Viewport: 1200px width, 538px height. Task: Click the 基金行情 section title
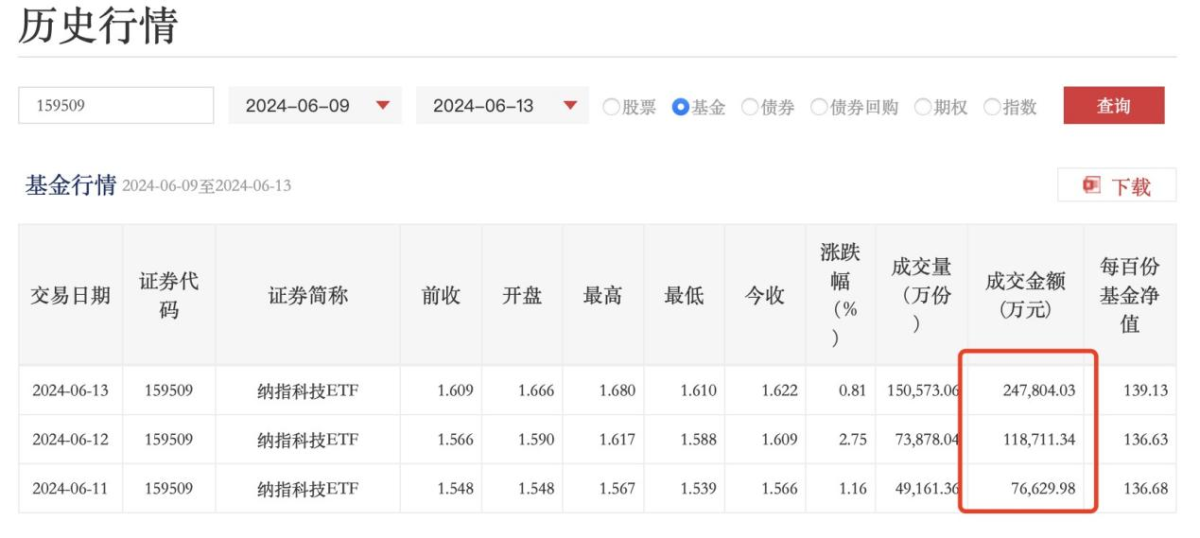(70, 186)
